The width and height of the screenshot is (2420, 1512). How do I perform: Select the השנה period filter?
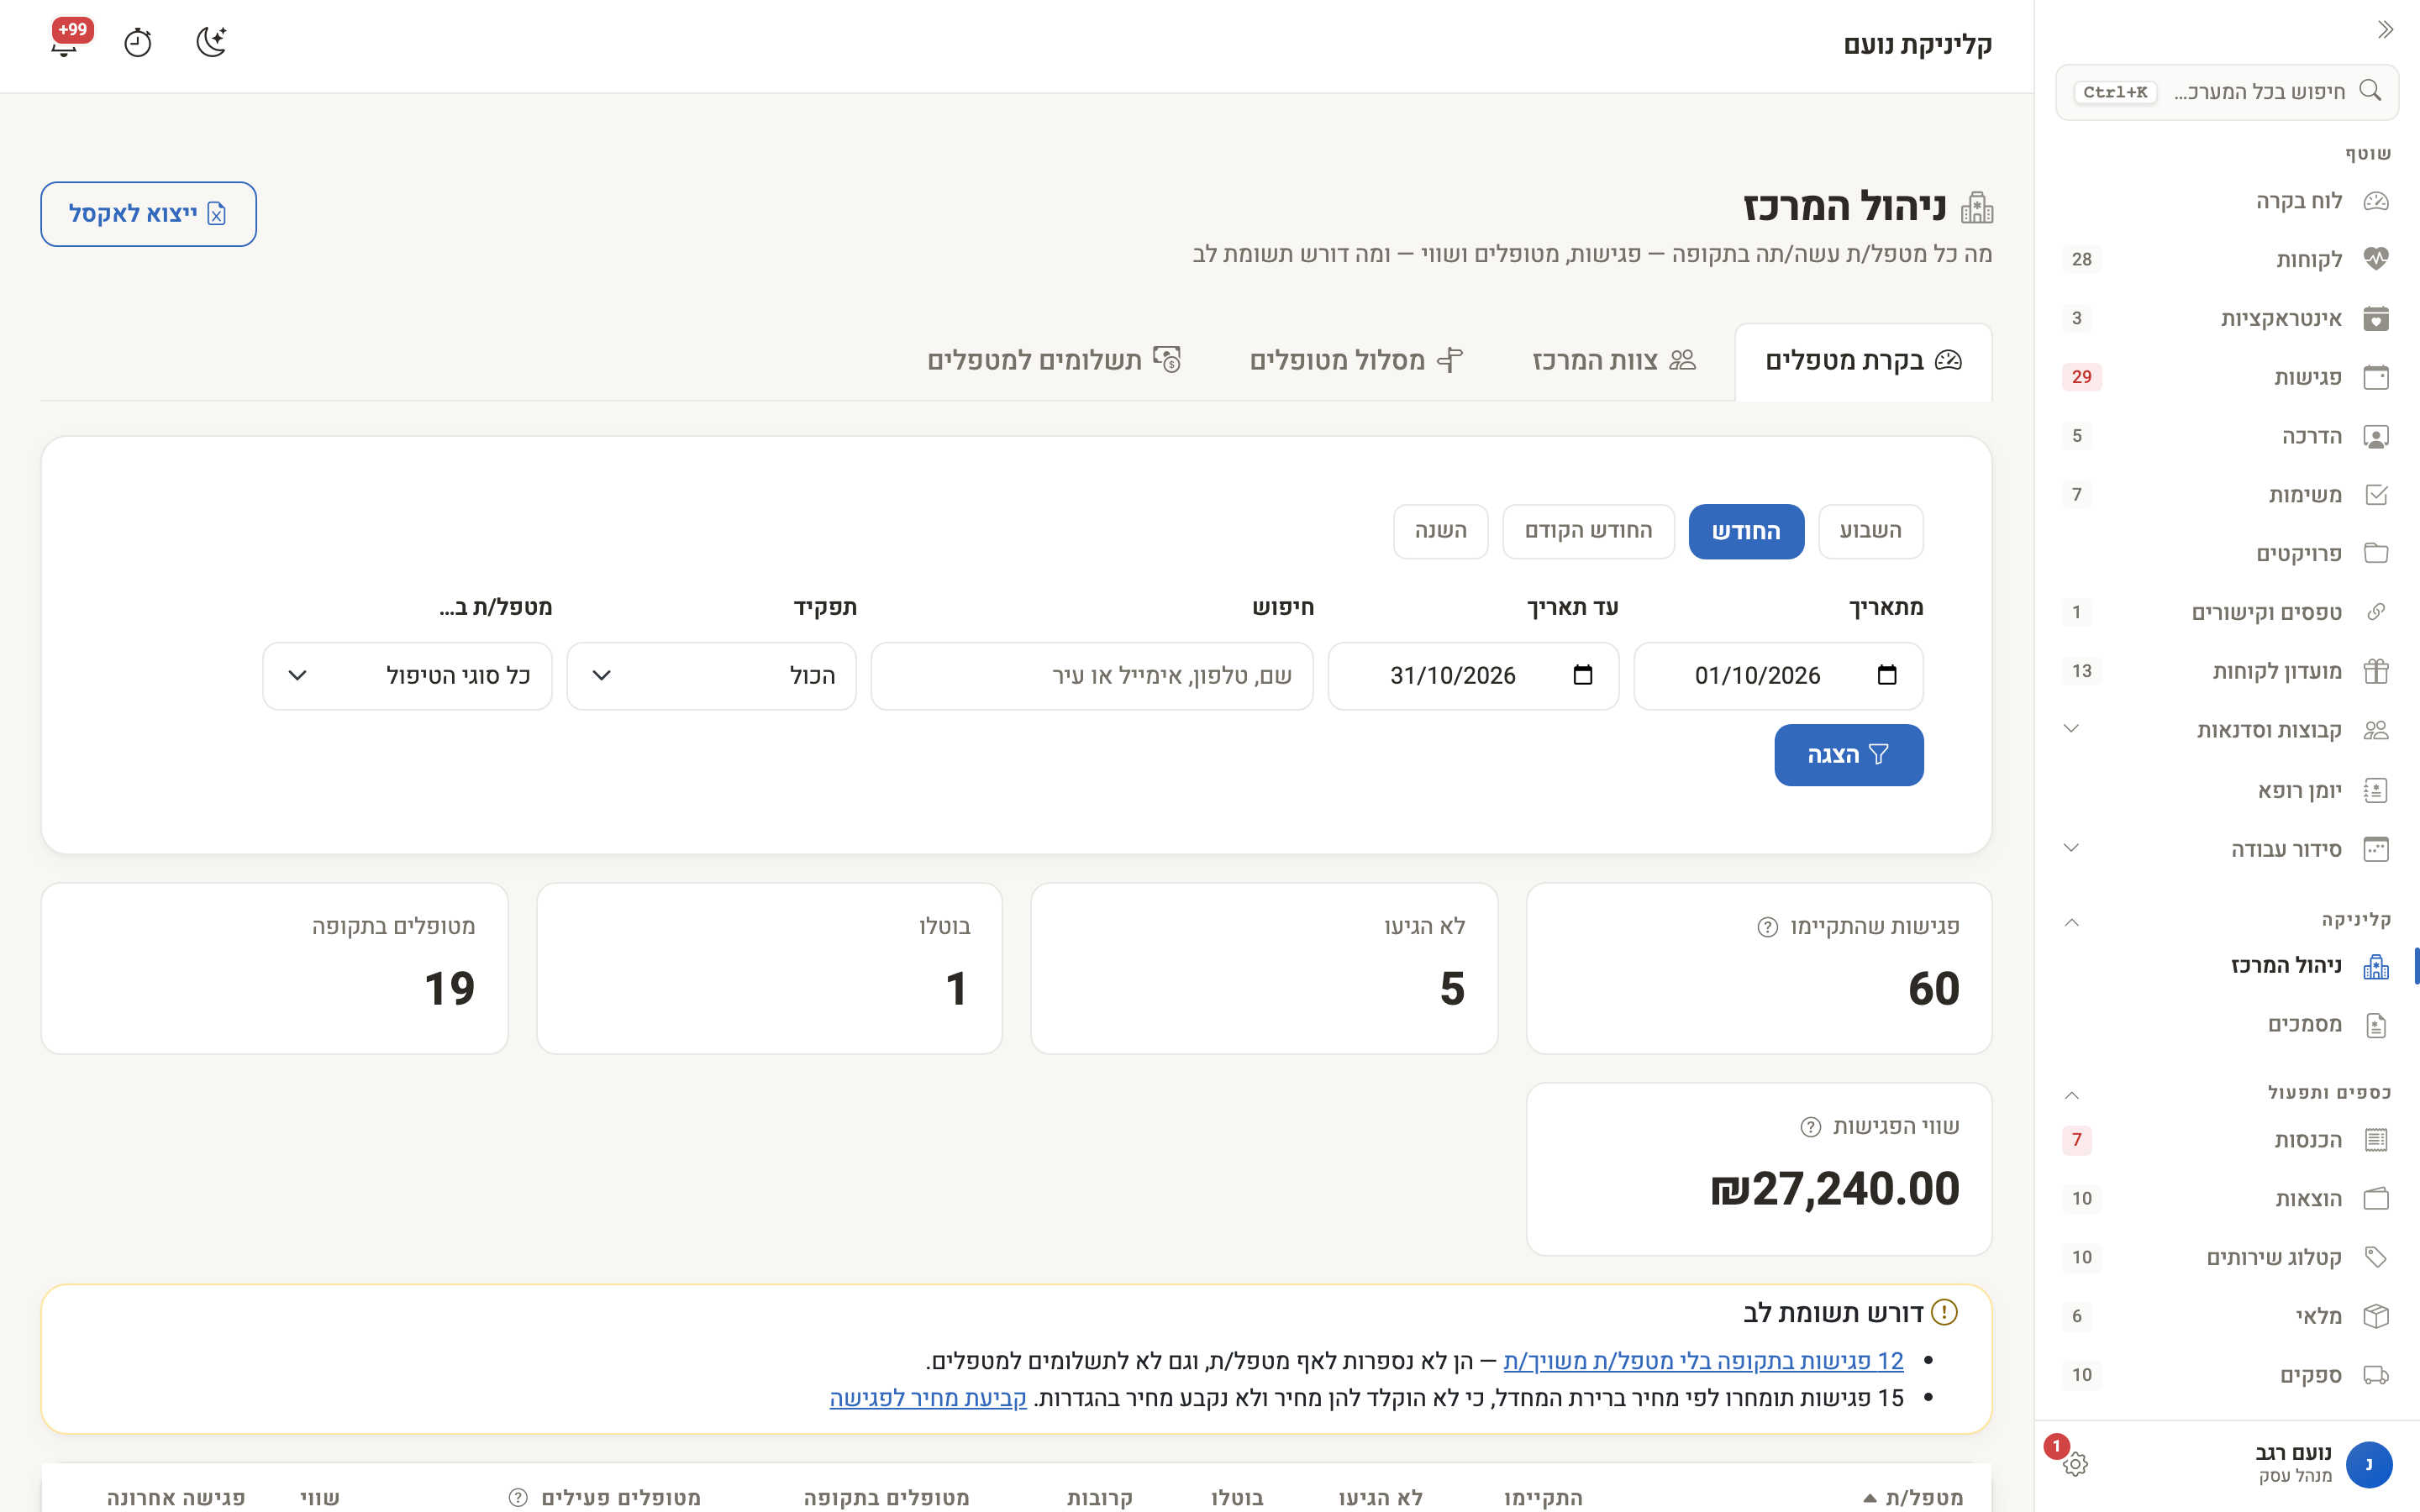pos(1440,531)
